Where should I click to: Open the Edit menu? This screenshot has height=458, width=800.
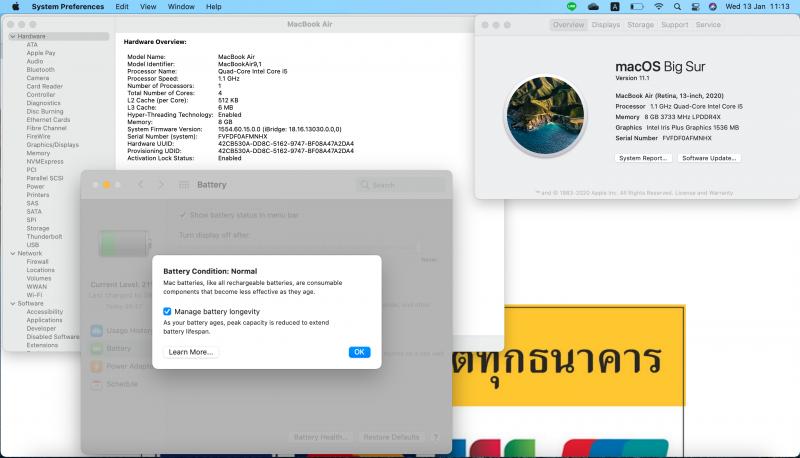122,7
